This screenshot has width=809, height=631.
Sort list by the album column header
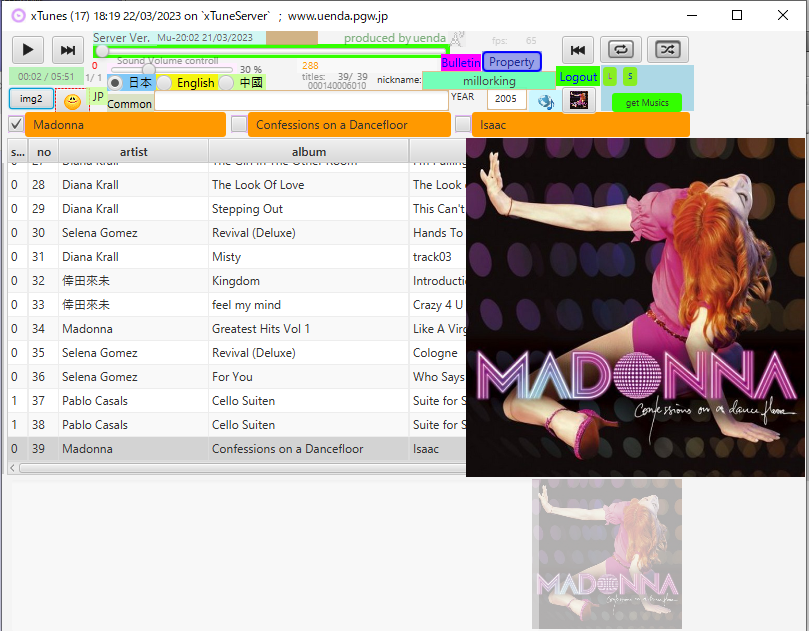pyautogui.click(x=308, y=152)
